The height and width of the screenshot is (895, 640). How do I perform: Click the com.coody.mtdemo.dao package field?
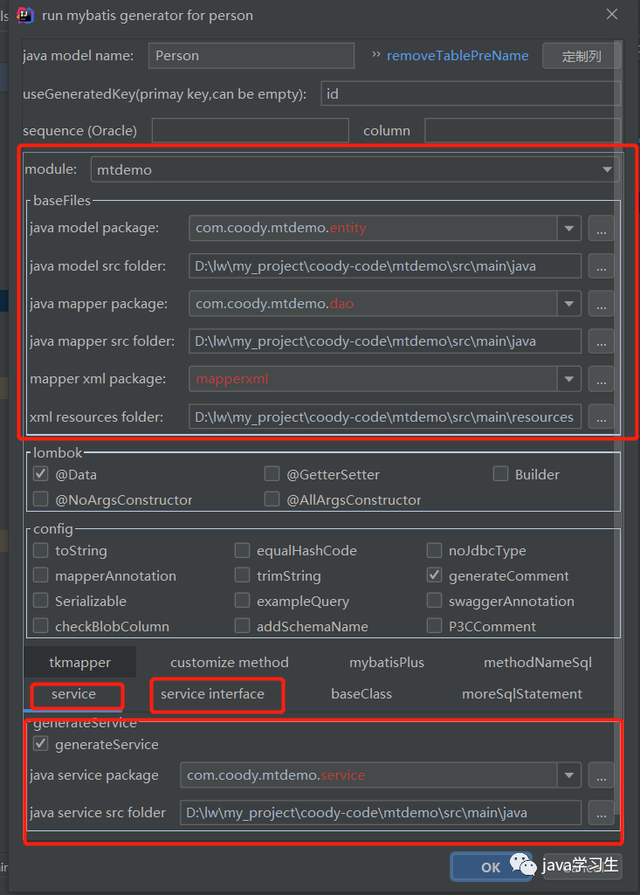[x=373, y=304]
